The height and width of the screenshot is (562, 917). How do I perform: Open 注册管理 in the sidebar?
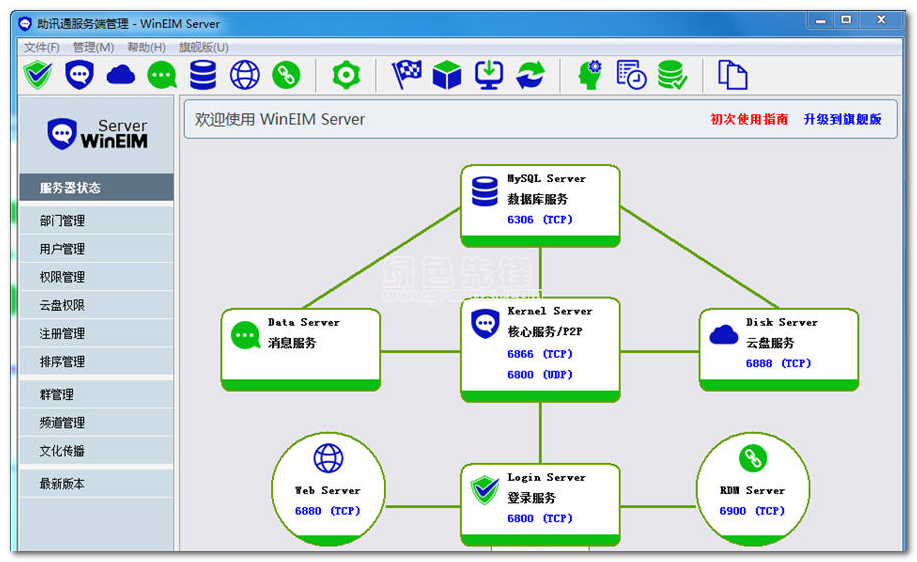pos(96,333)
